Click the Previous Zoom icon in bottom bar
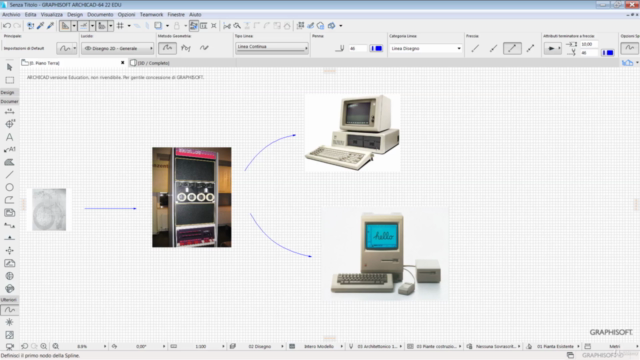This screenshot has width=640, height=360. point(24,346)
